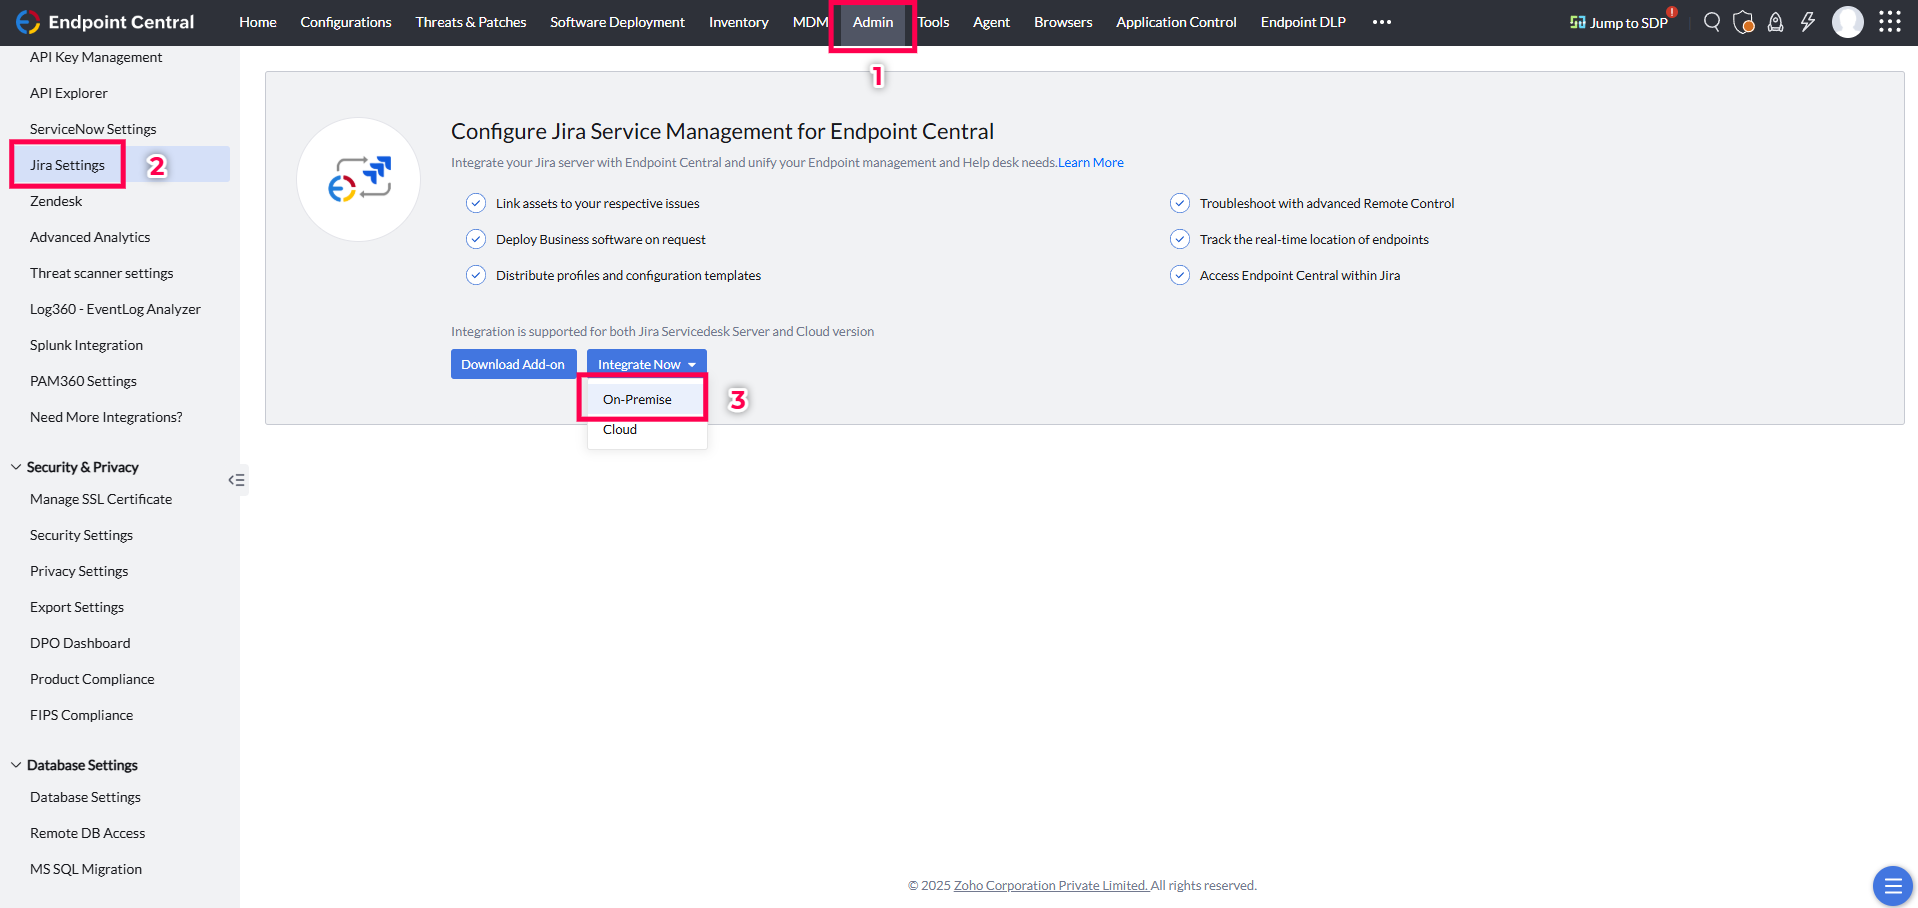Open the nine-dot apps grid icon
Screen dimensions: 1918x908
click(1890, 22)
